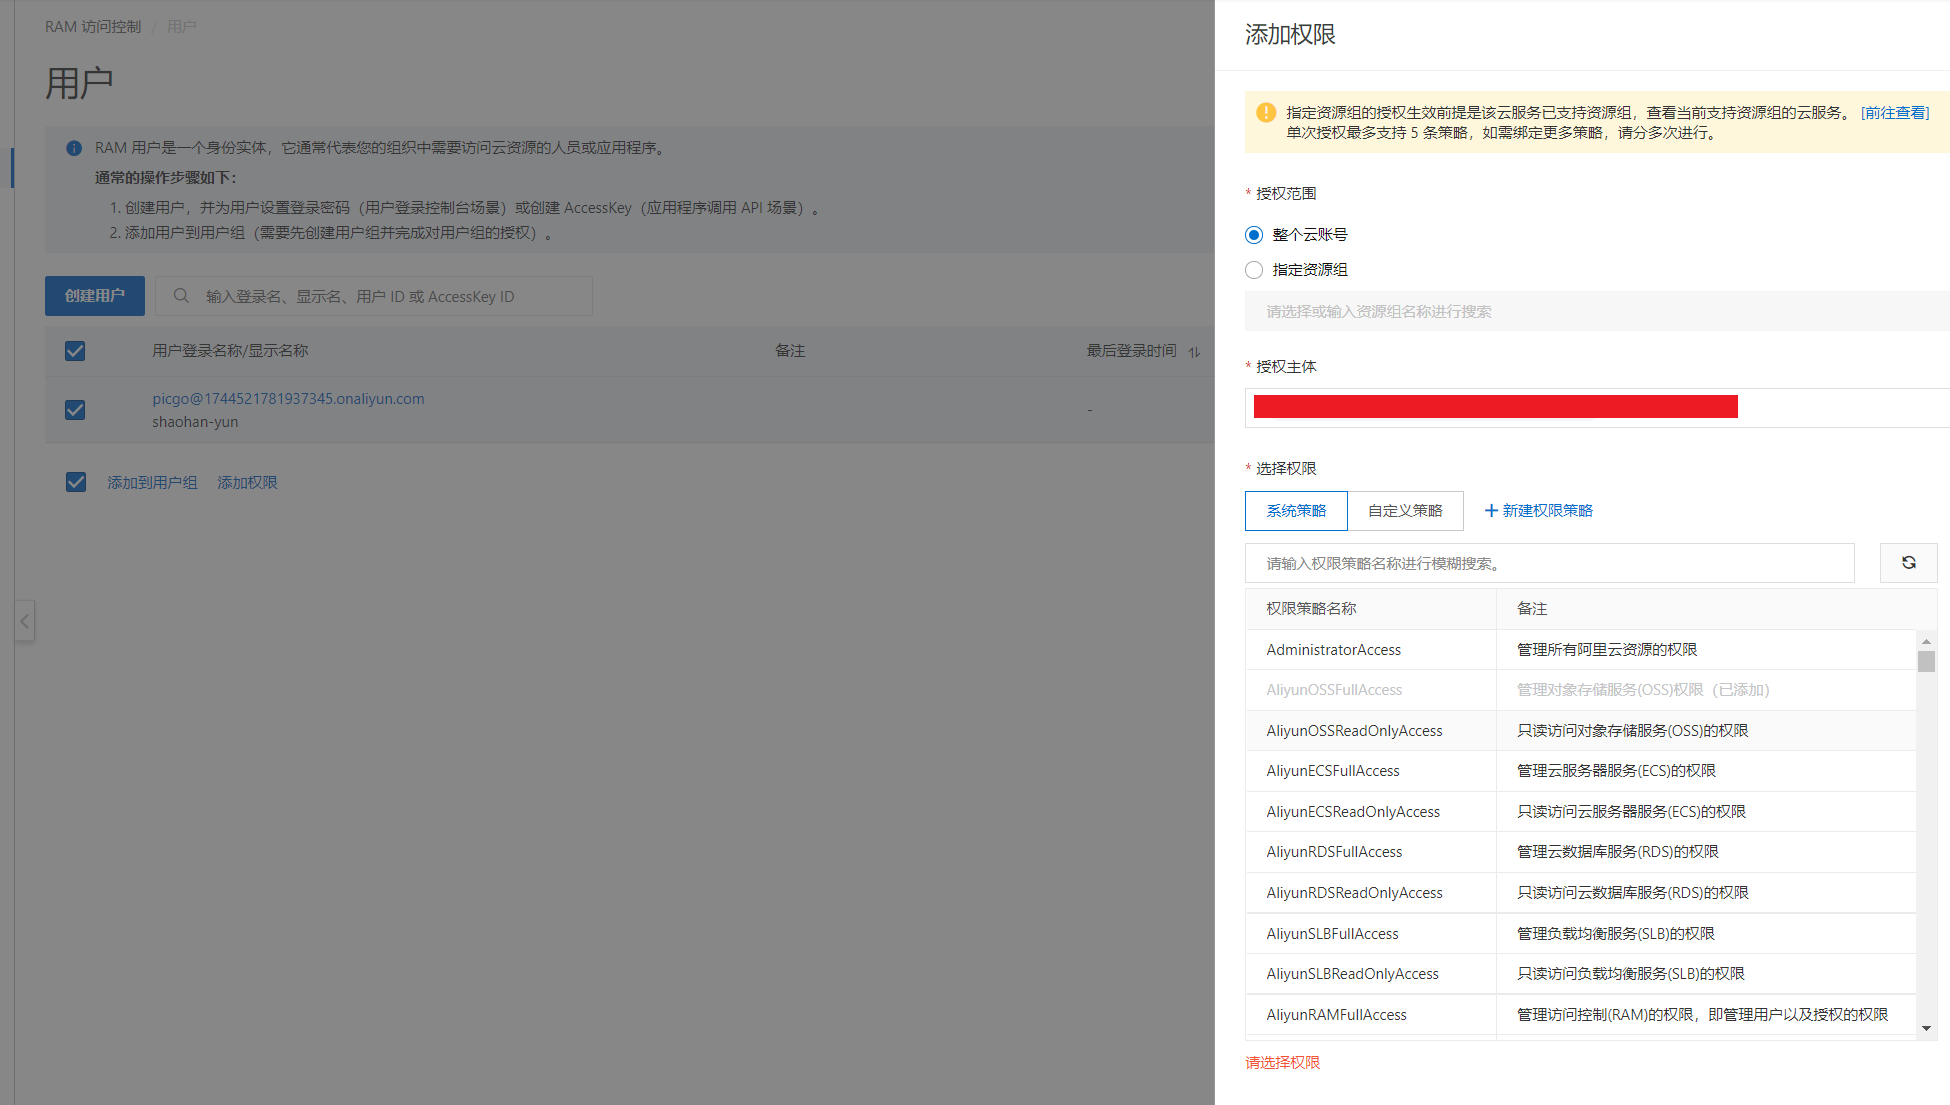This screenshot has height=1105, width=1950.
Task: Switch to 系统策略 tab
Action: 1296,511
